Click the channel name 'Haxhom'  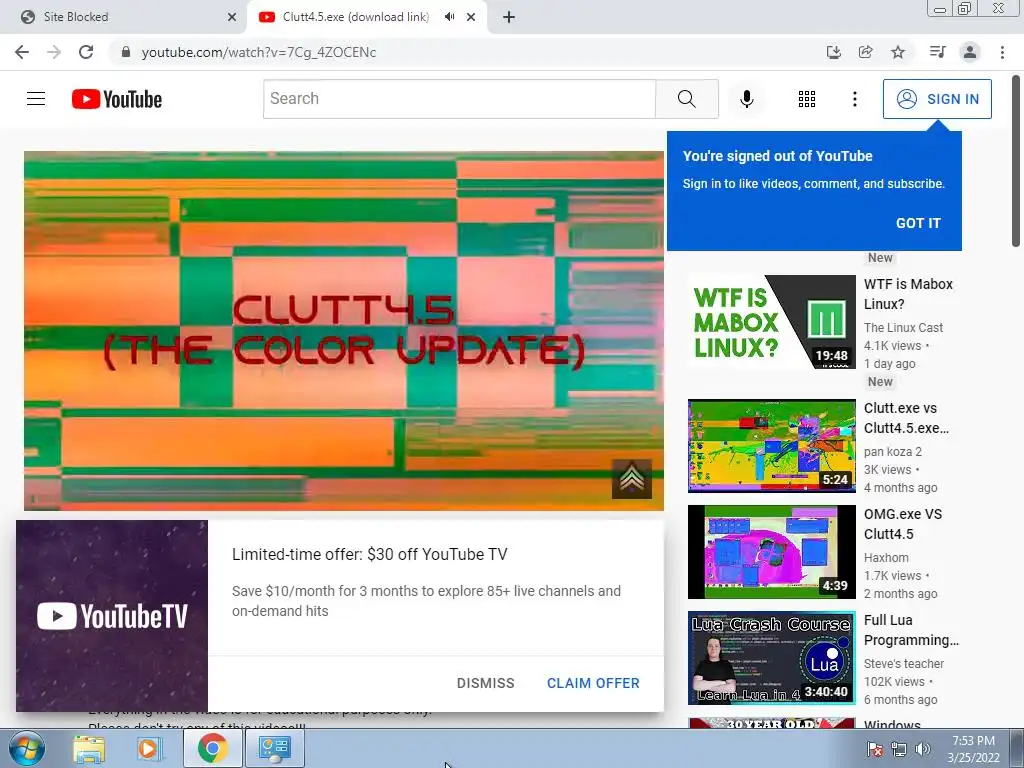pyautogui.click(x=886, y=557)
